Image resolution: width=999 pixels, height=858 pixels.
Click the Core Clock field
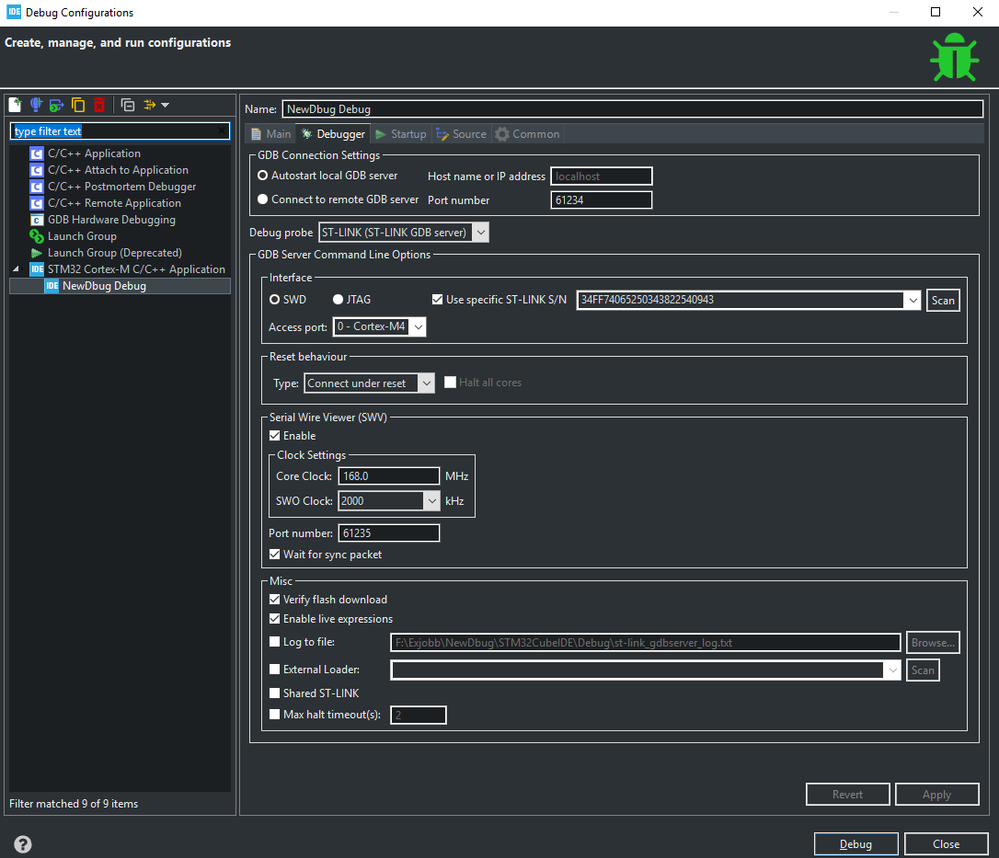[x=389, y=476]
